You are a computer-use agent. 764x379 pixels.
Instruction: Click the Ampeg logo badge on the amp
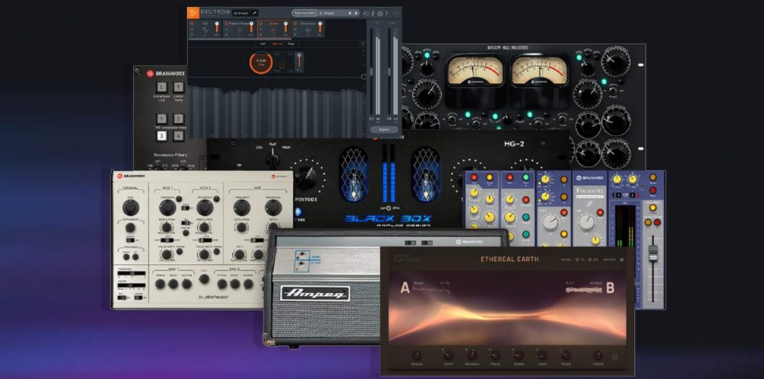pyautogui.click(x=315, y=293)
